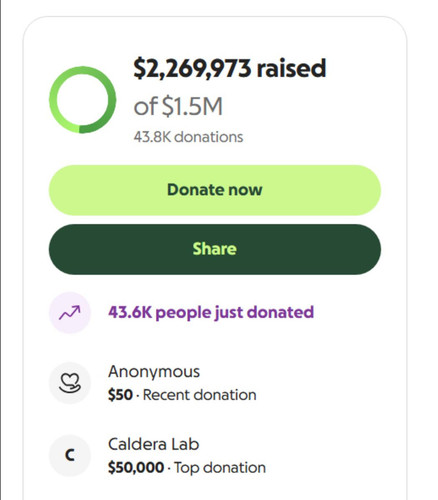
Task: Click the '43.6K' figure in purple
Action: click(130, 312)
